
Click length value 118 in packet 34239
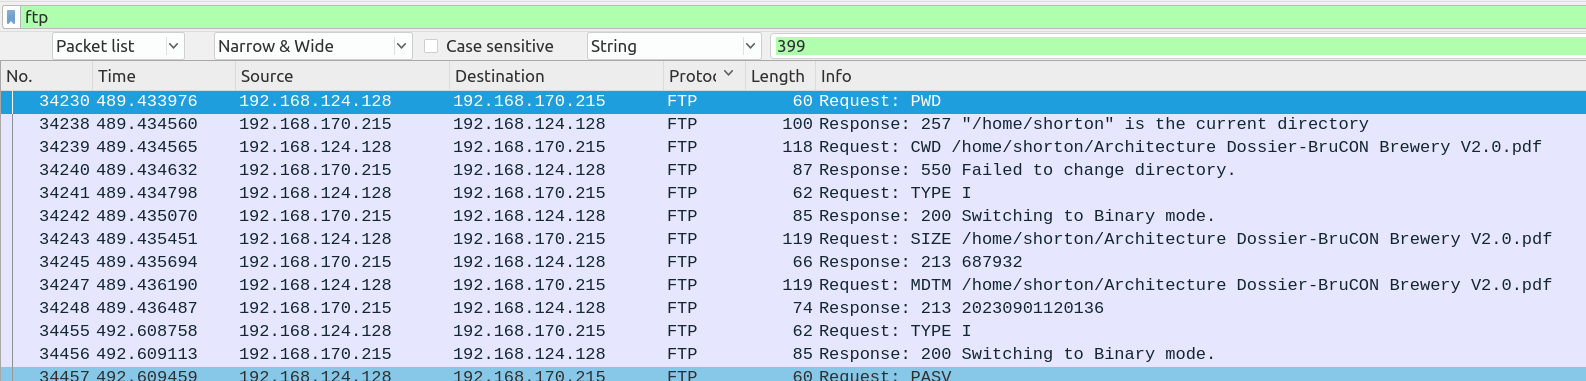coord(797,147)
